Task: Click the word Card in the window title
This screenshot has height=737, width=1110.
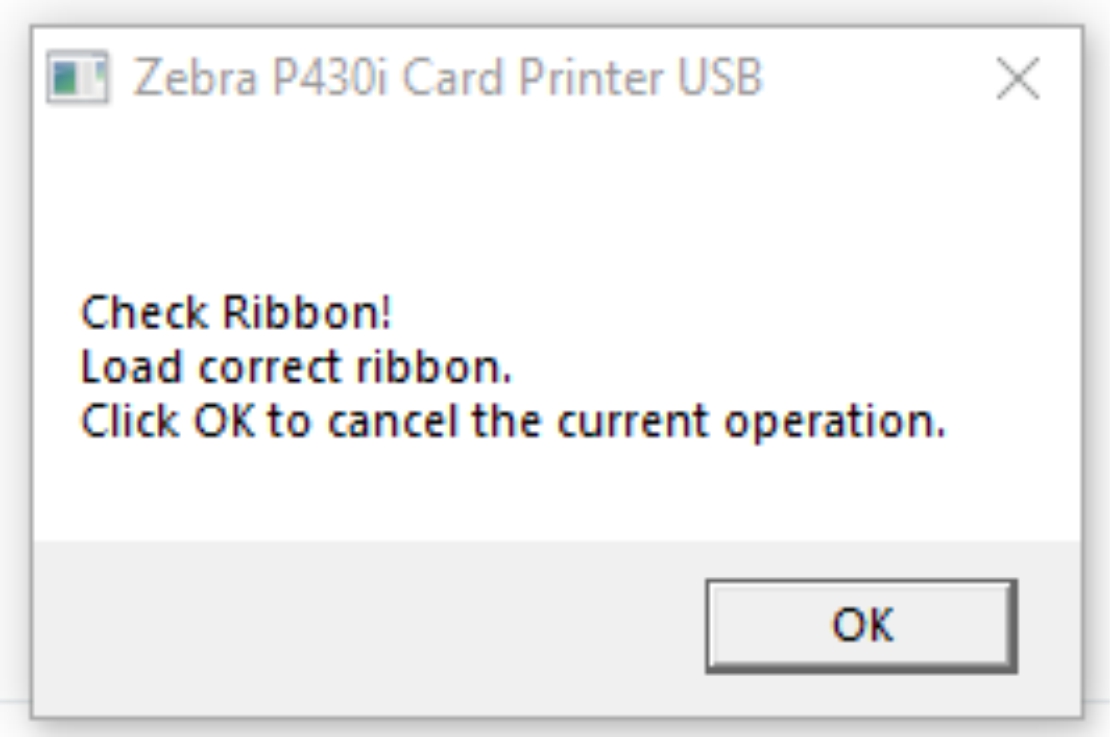Action: (454, 77)
